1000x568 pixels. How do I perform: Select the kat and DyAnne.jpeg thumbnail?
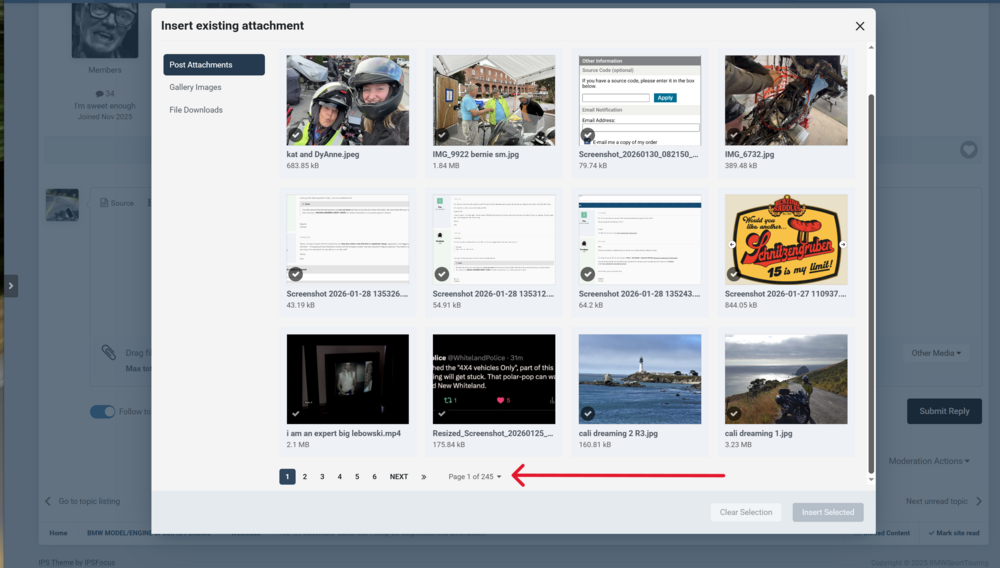pos(348,100)
